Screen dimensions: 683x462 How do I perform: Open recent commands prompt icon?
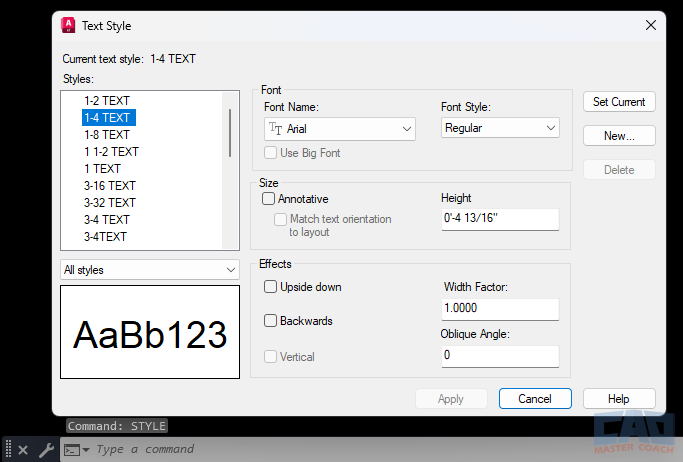click(x=76, y=449)
